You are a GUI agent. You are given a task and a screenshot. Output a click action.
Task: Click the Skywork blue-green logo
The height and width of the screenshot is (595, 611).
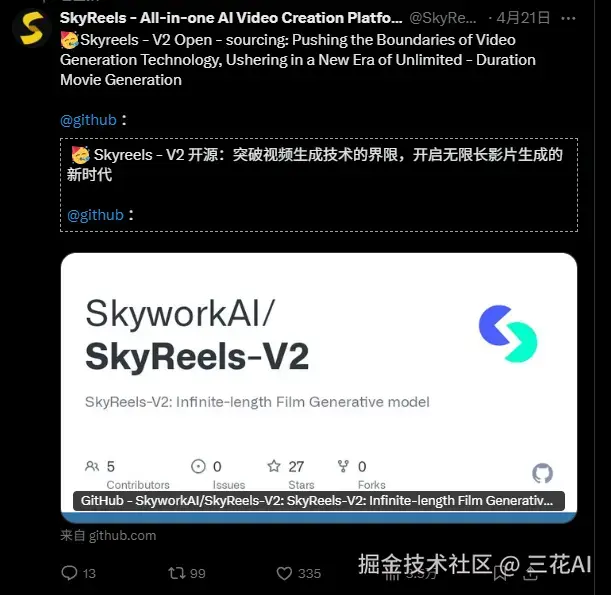pyautogui.click(x=508, y=333)
